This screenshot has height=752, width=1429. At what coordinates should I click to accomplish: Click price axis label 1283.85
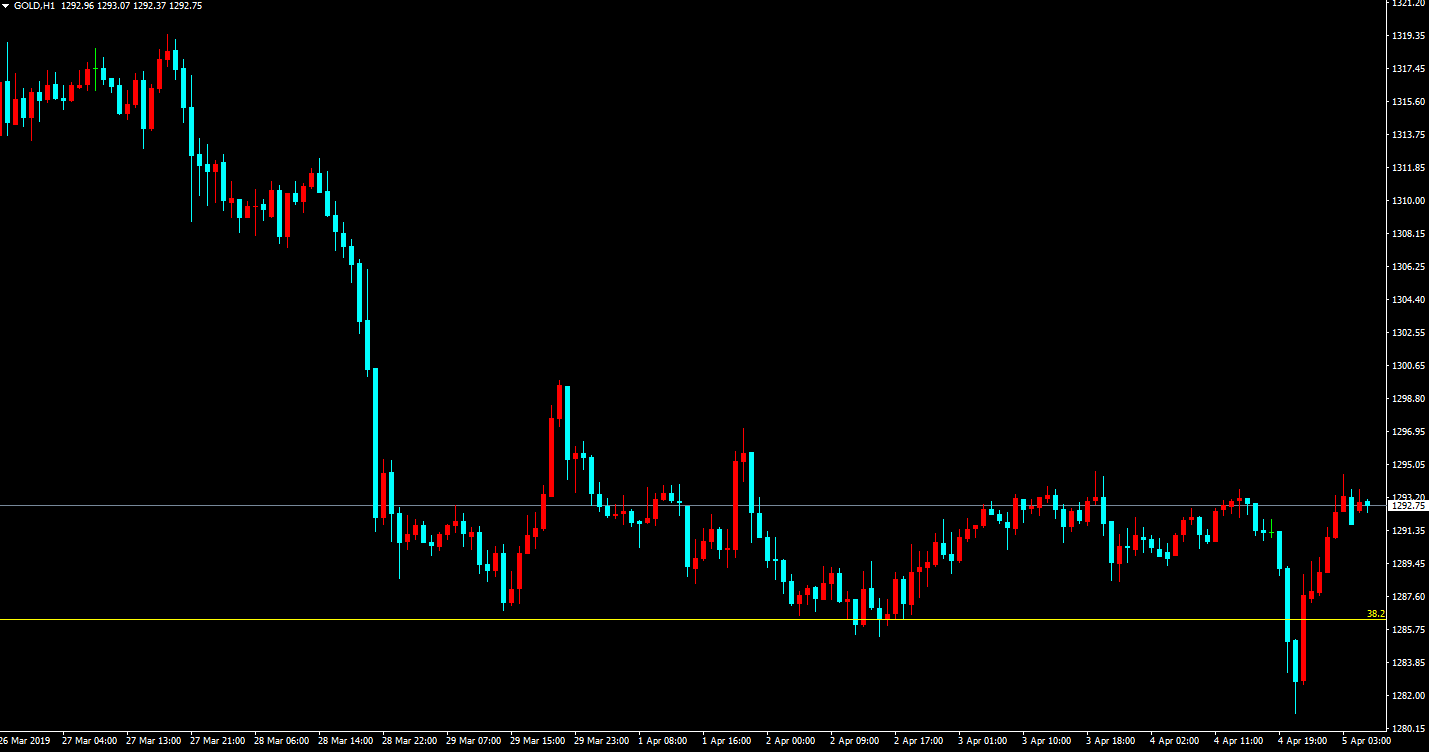click(1407, 662)
